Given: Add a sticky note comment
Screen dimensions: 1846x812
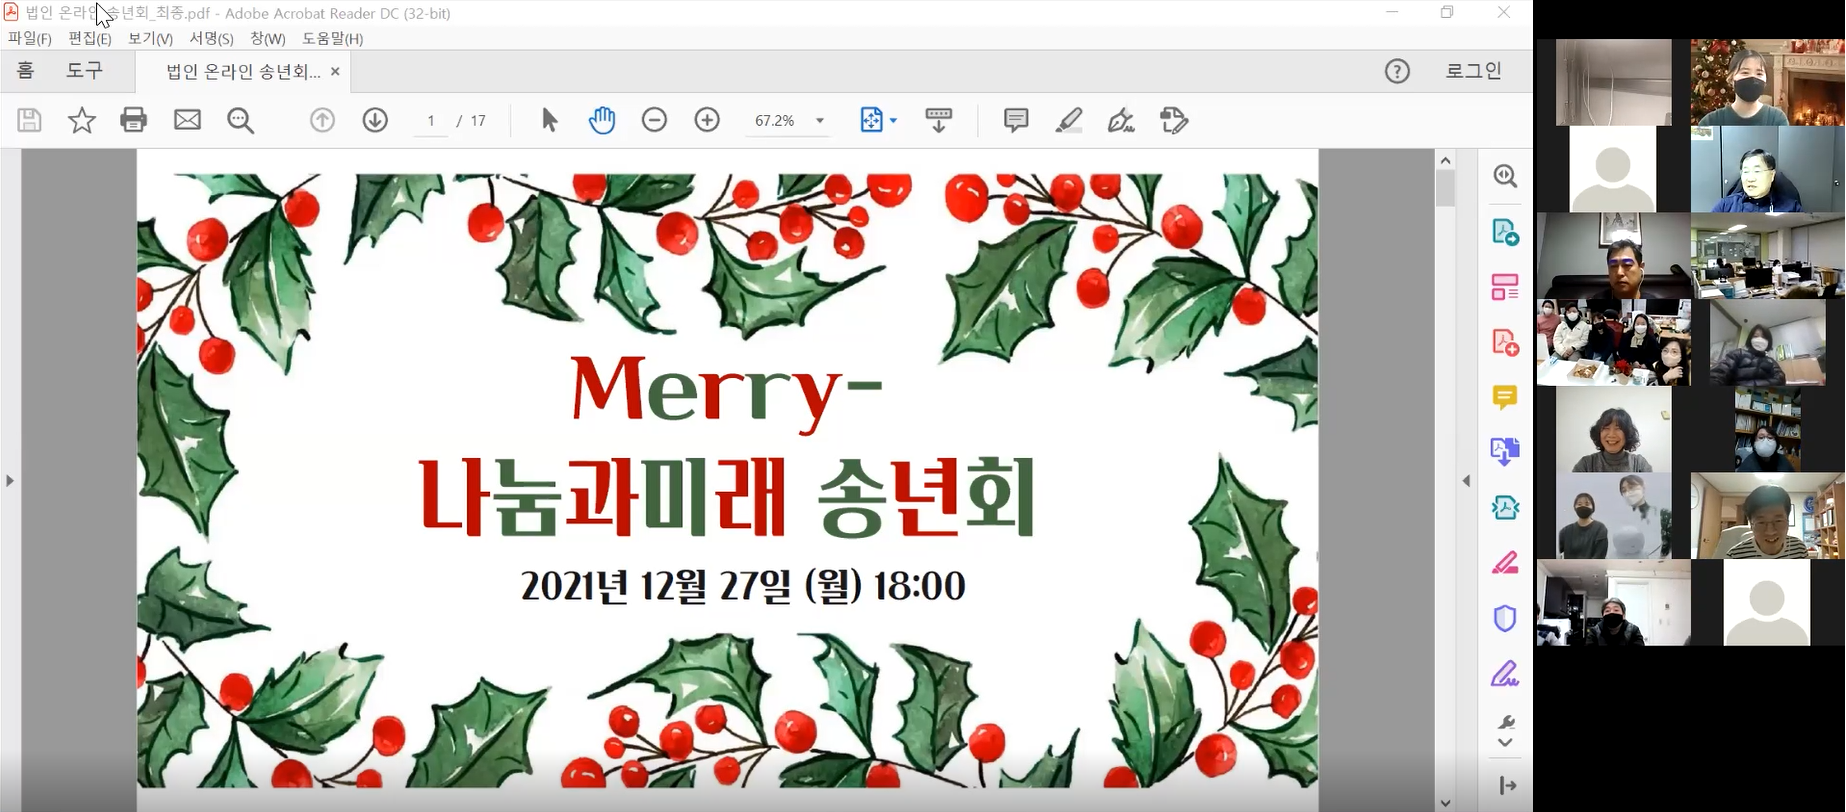Looking at the screenshot, I should pos(1015,120).
